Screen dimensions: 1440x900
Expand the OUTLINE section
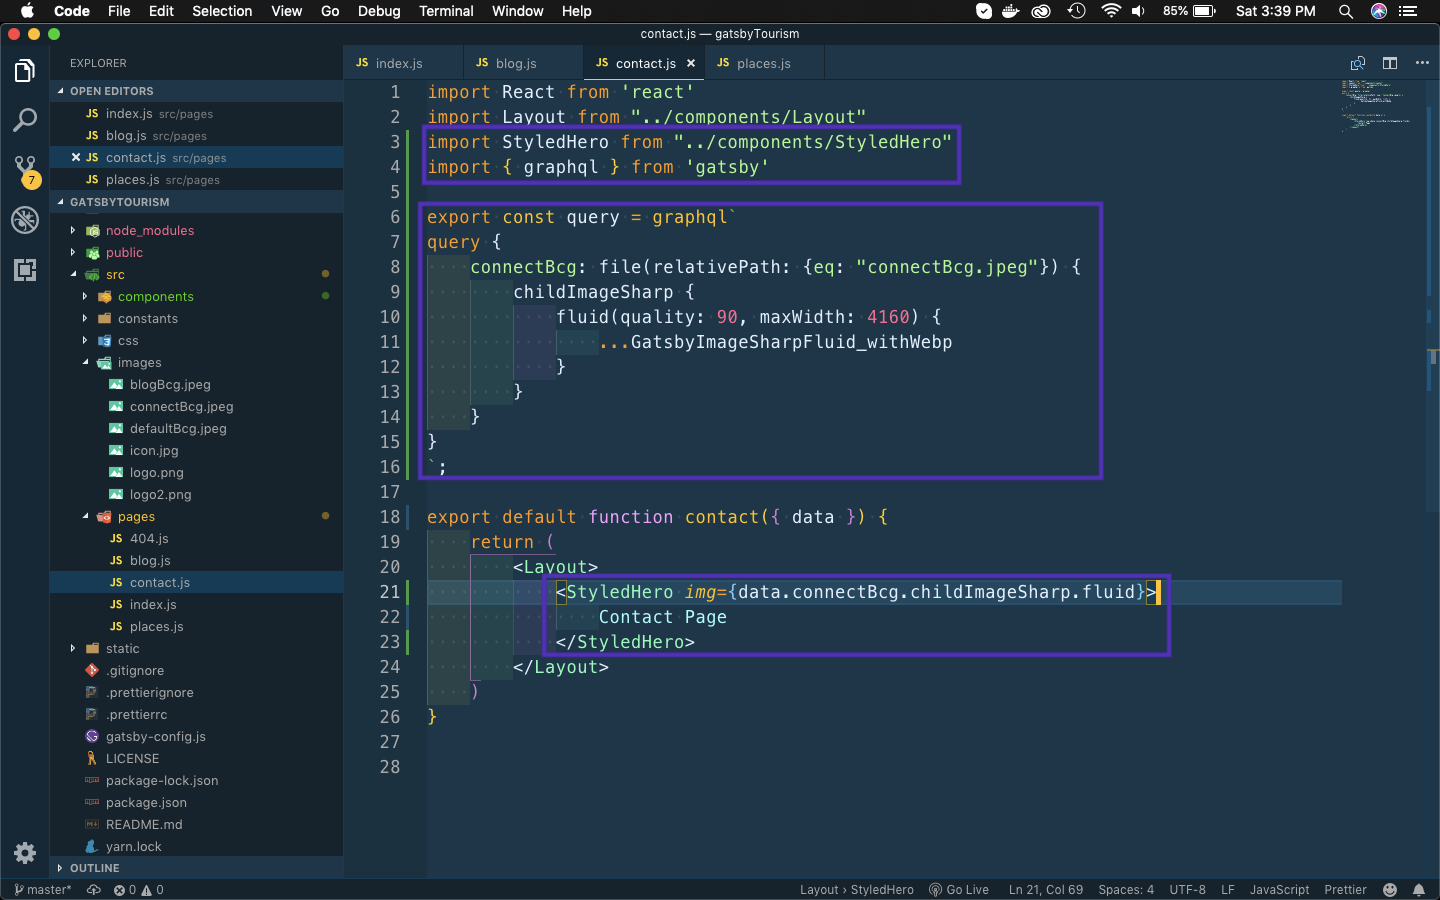coord(94,868)
